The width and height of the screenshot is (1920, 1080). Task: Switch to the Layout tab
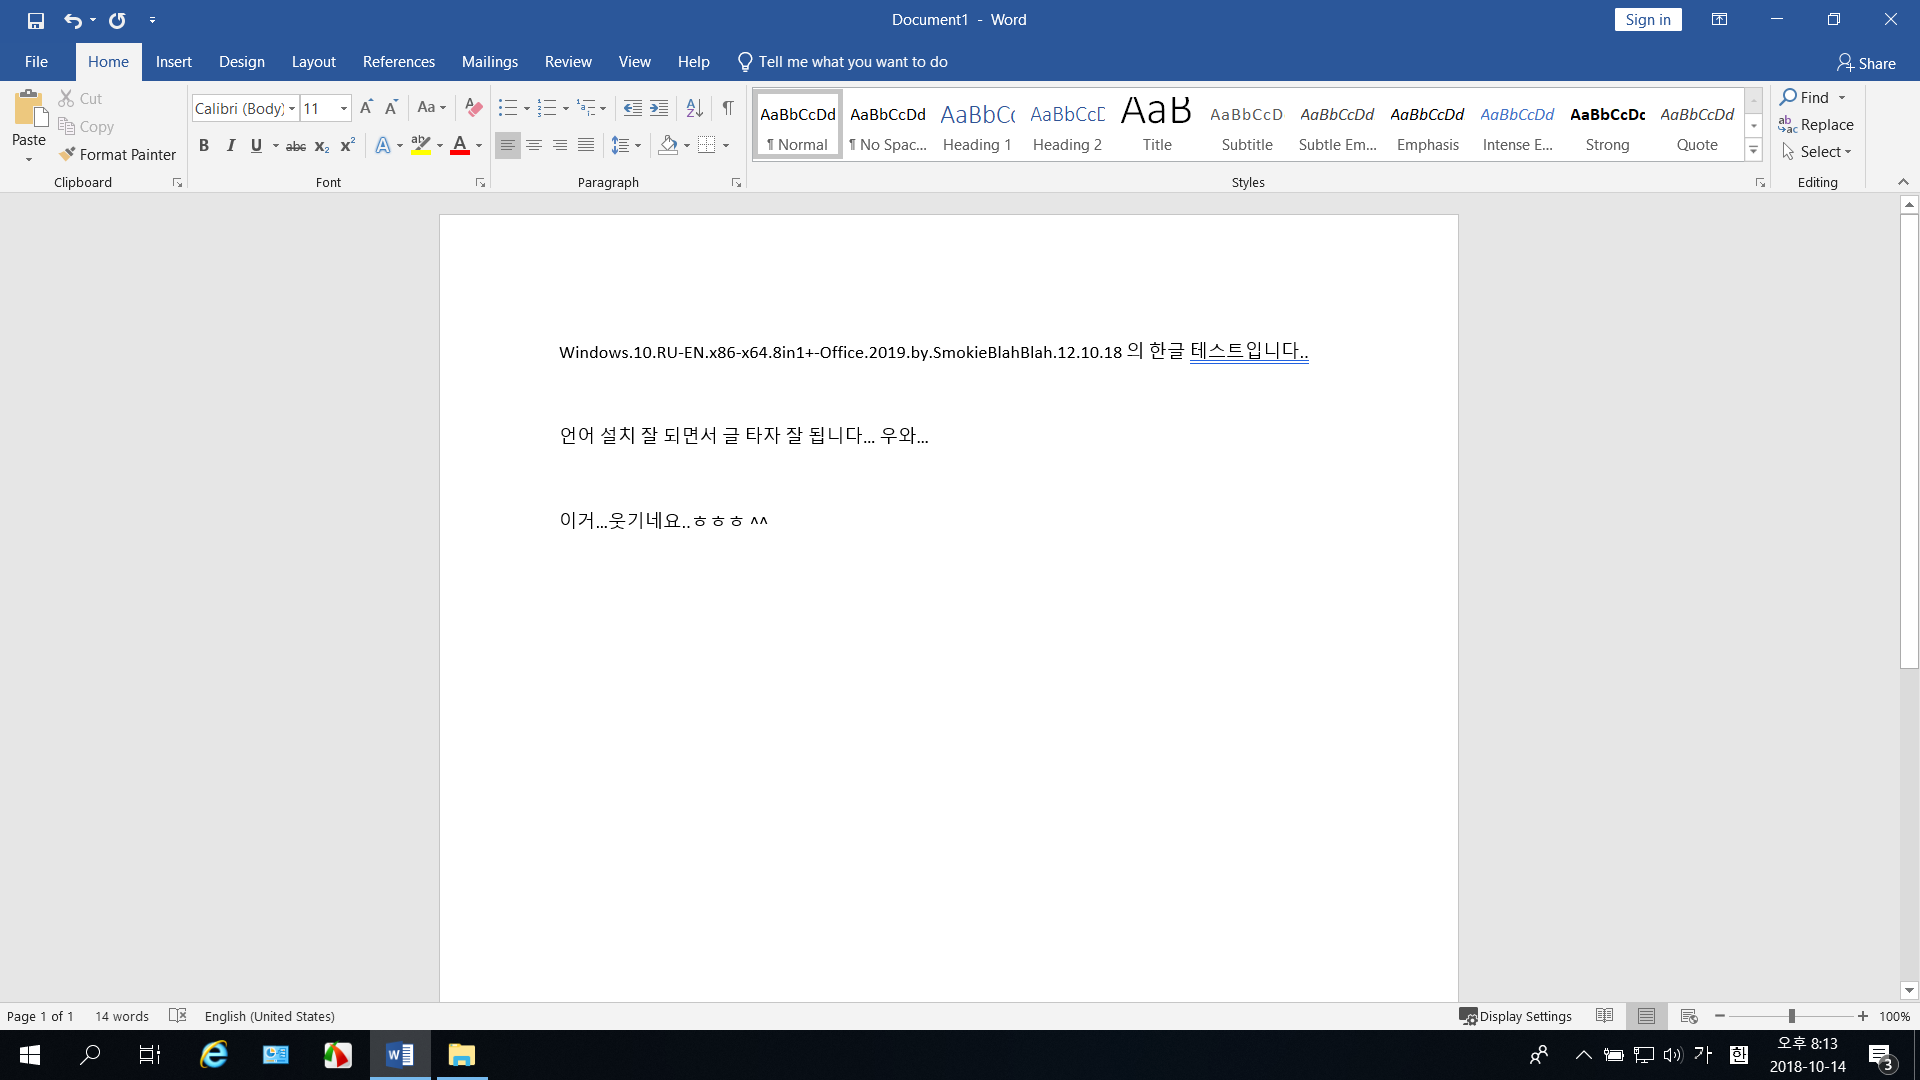pyautogui.click(x=313, y=62)
